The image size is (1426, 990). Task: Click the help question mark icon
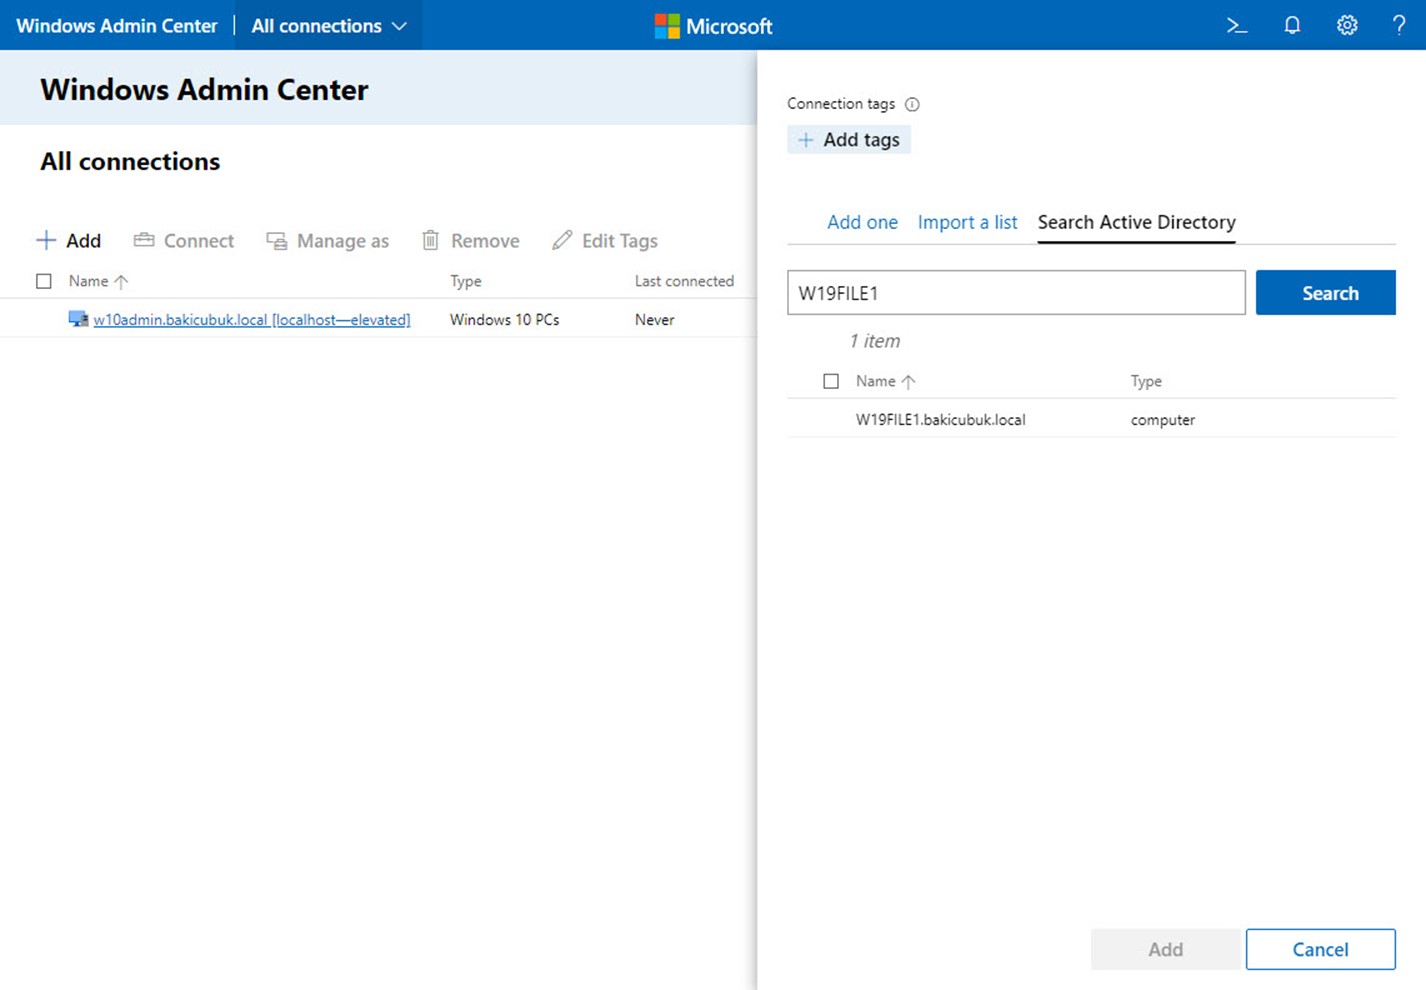tap(1398, 26)
